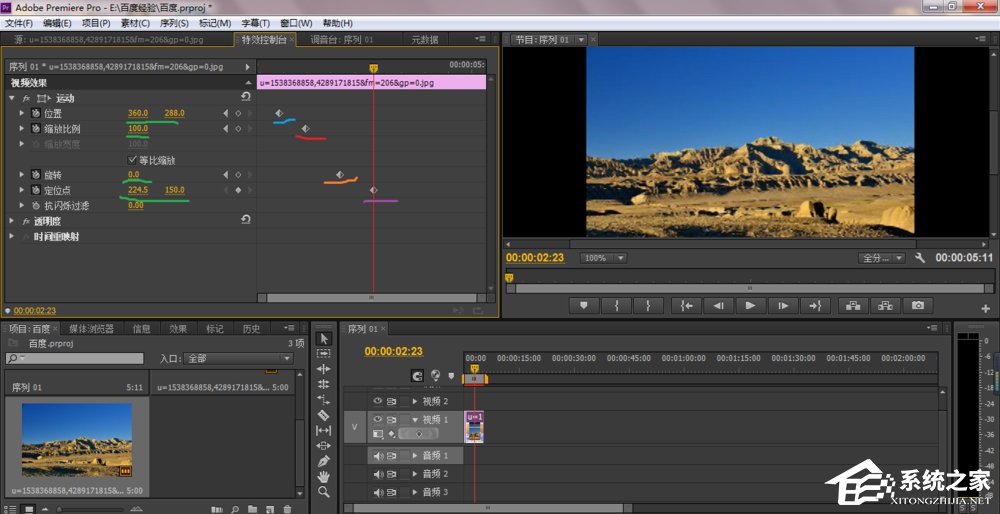This screenshot has width=1000, height=514.
Task: Uncheck the 等比缩放 uniform scale checkbox
Action: pyautogui.click(x=133, y=160)
